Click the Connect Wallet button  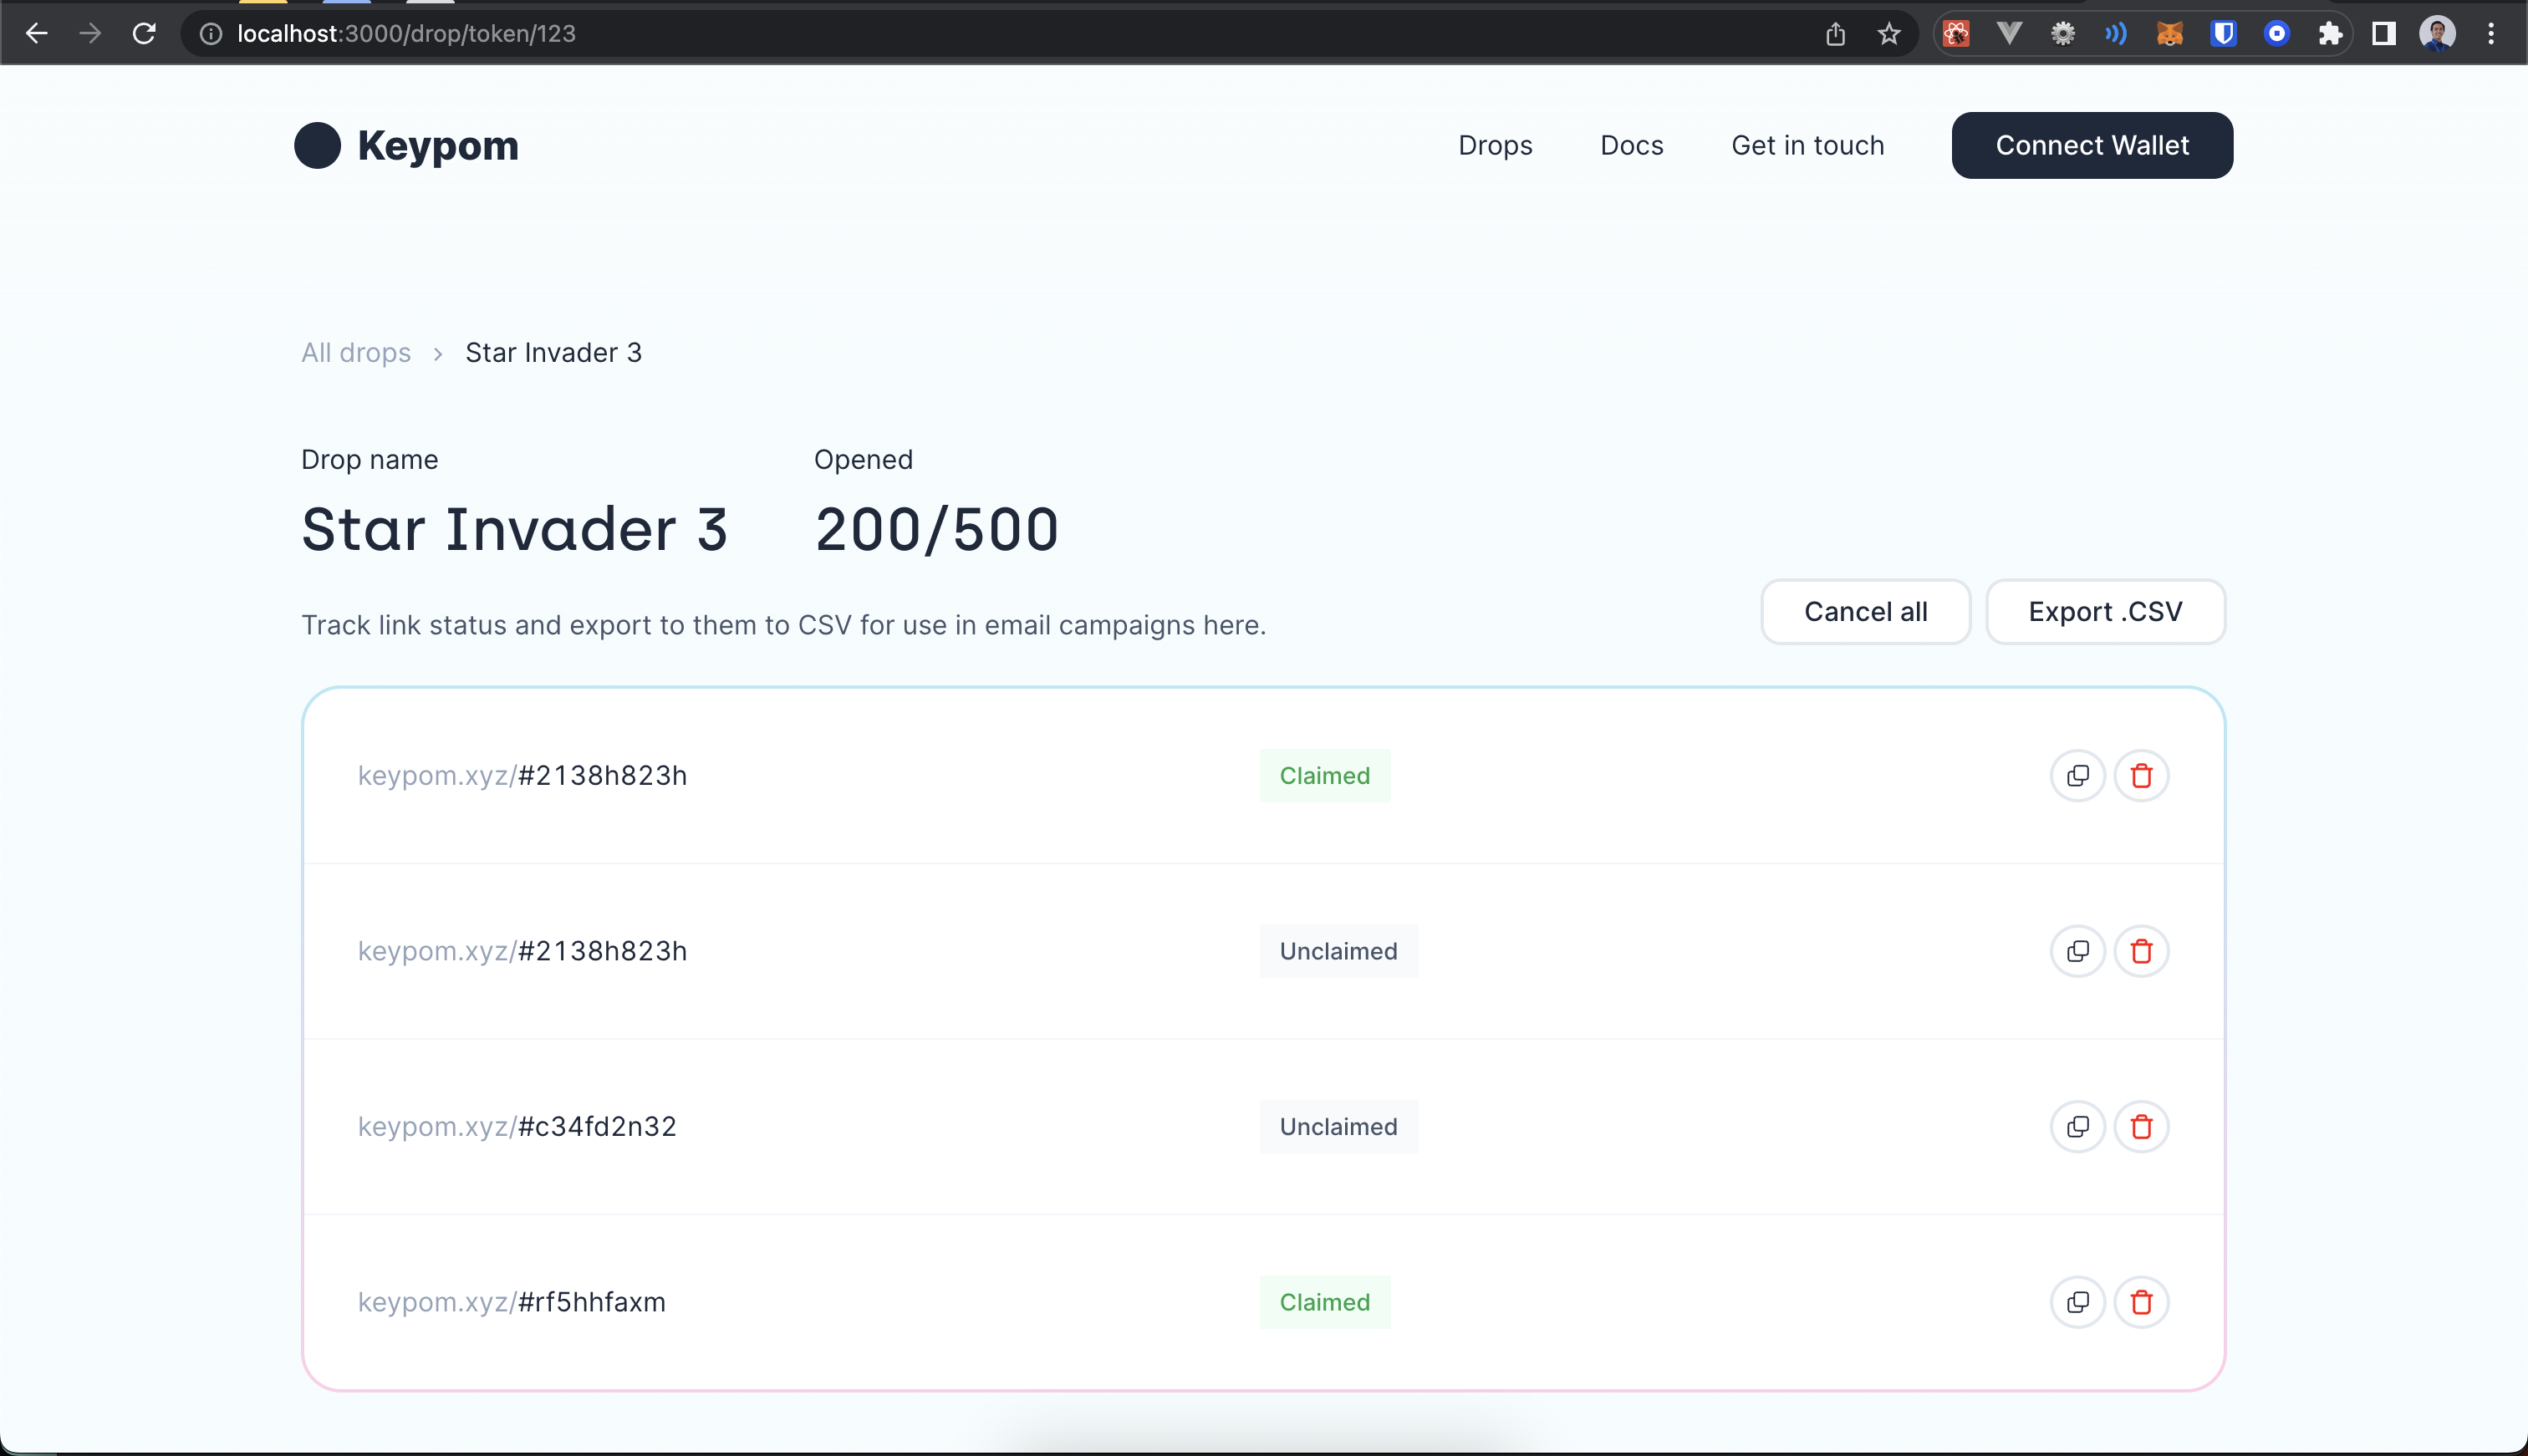click(x=2092, y=145)
